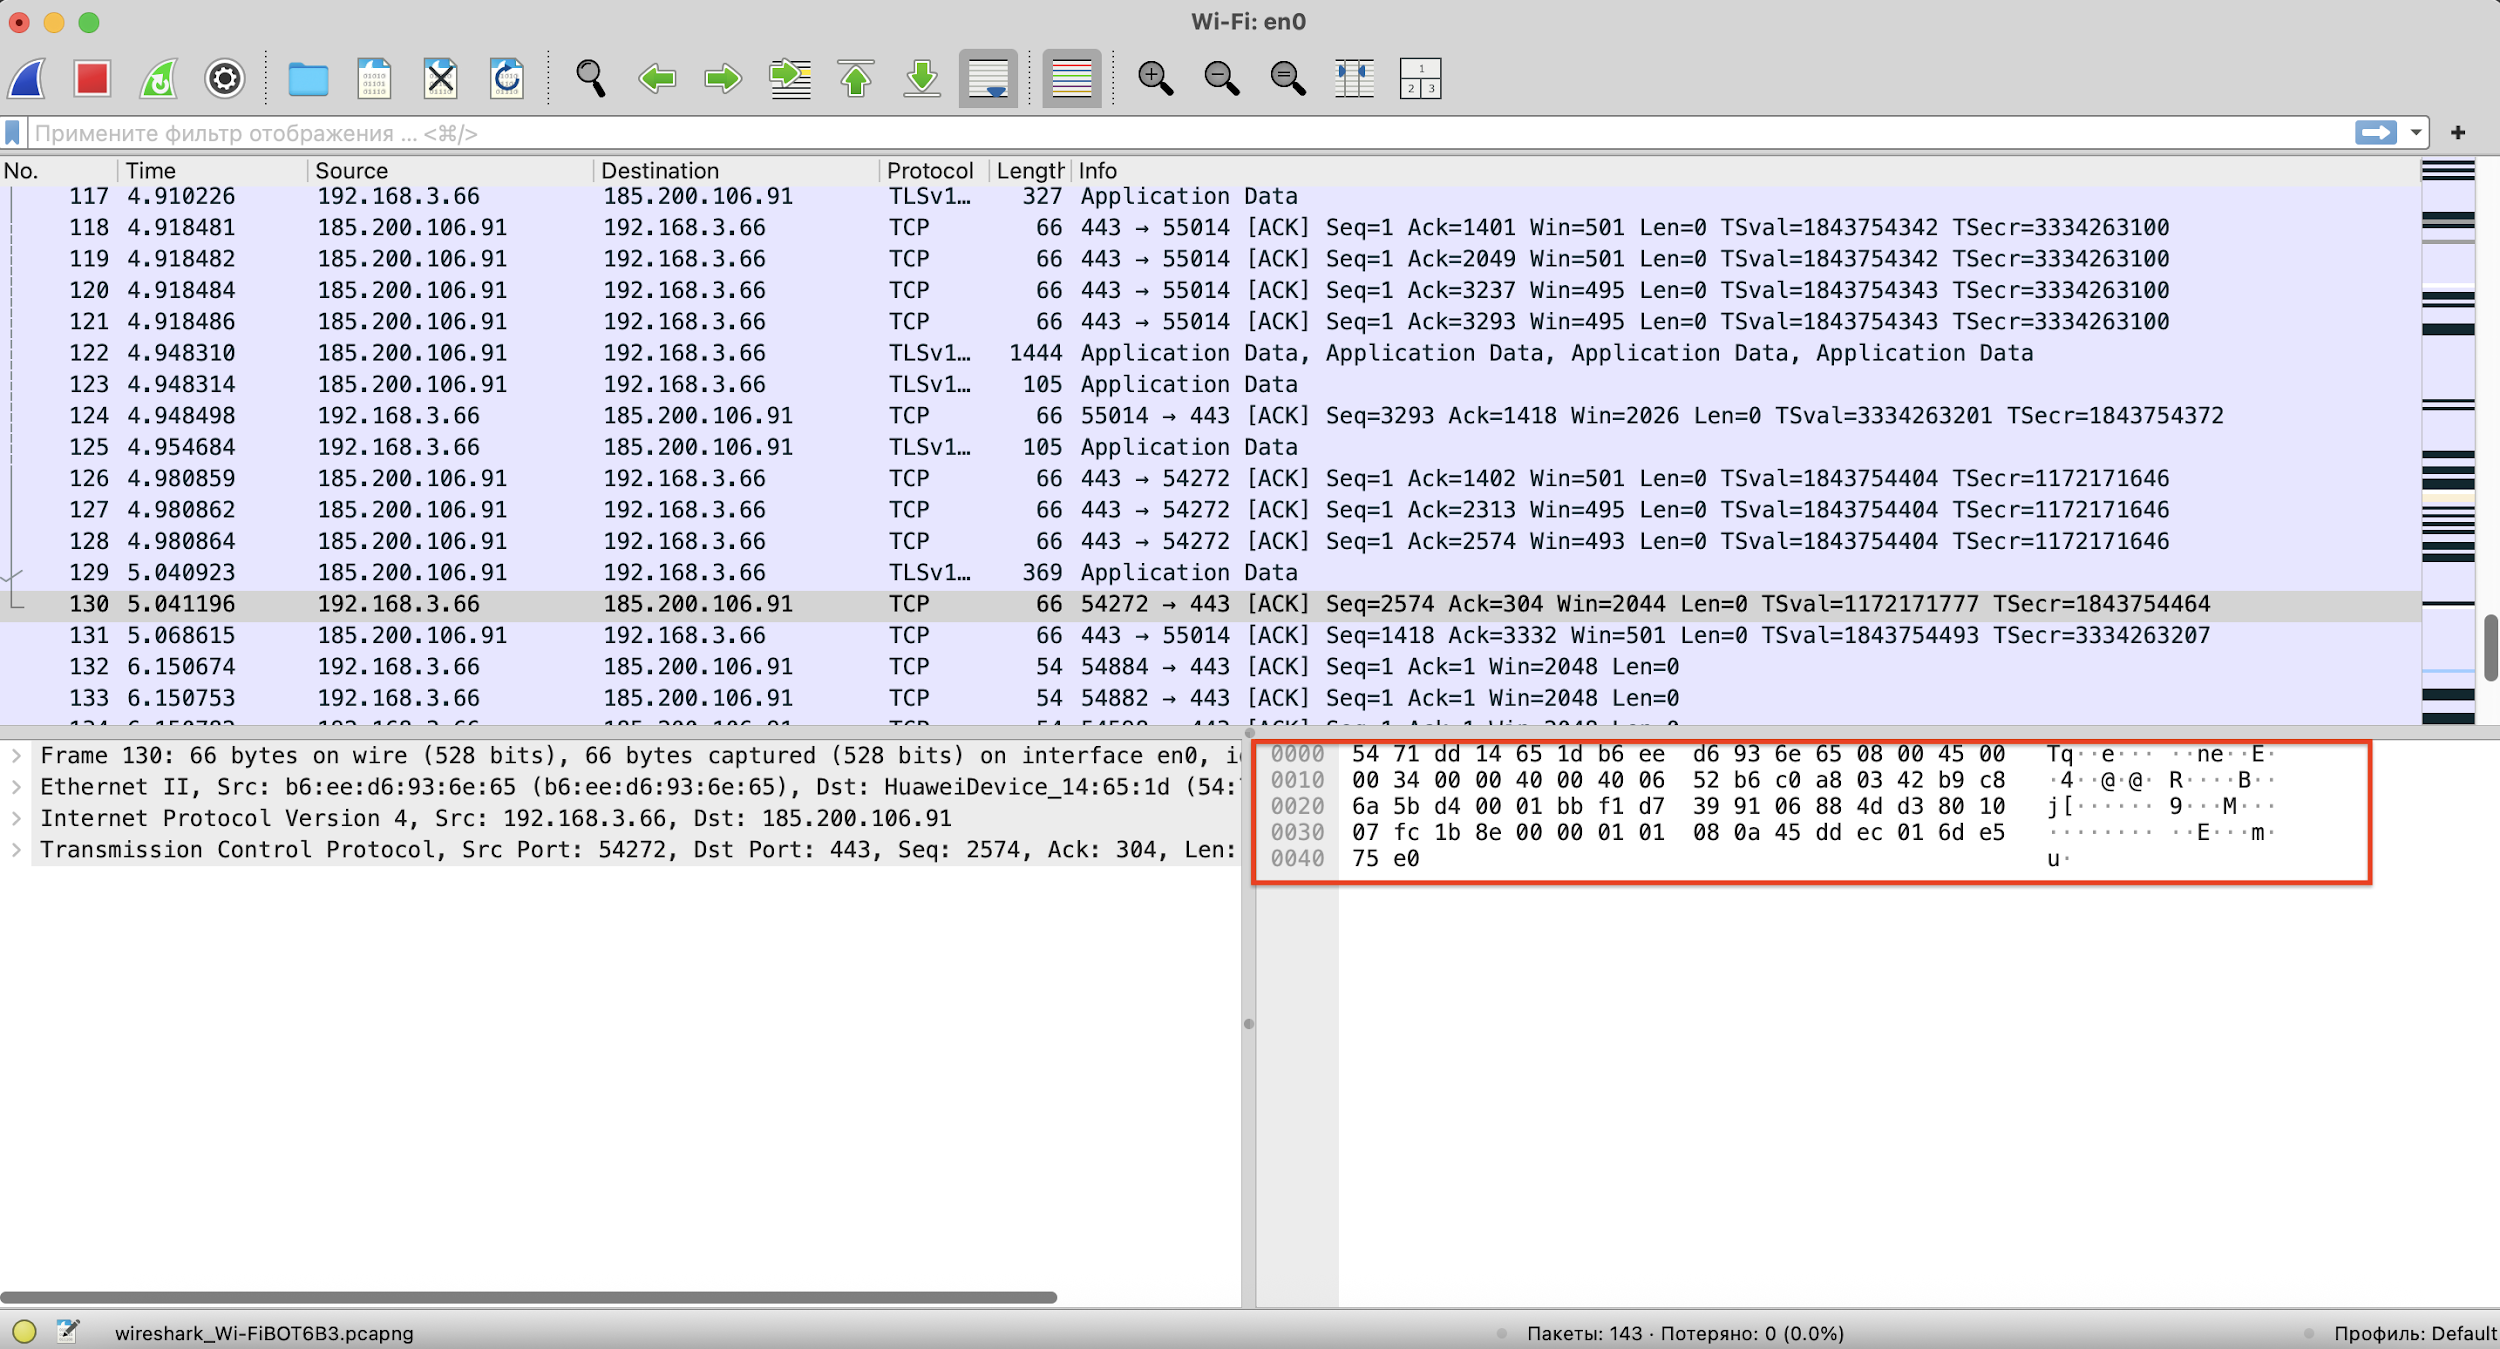Restart the current capture with green fin icon
This screenshot has width=2500, height=1349.
(x=159, y=78)
